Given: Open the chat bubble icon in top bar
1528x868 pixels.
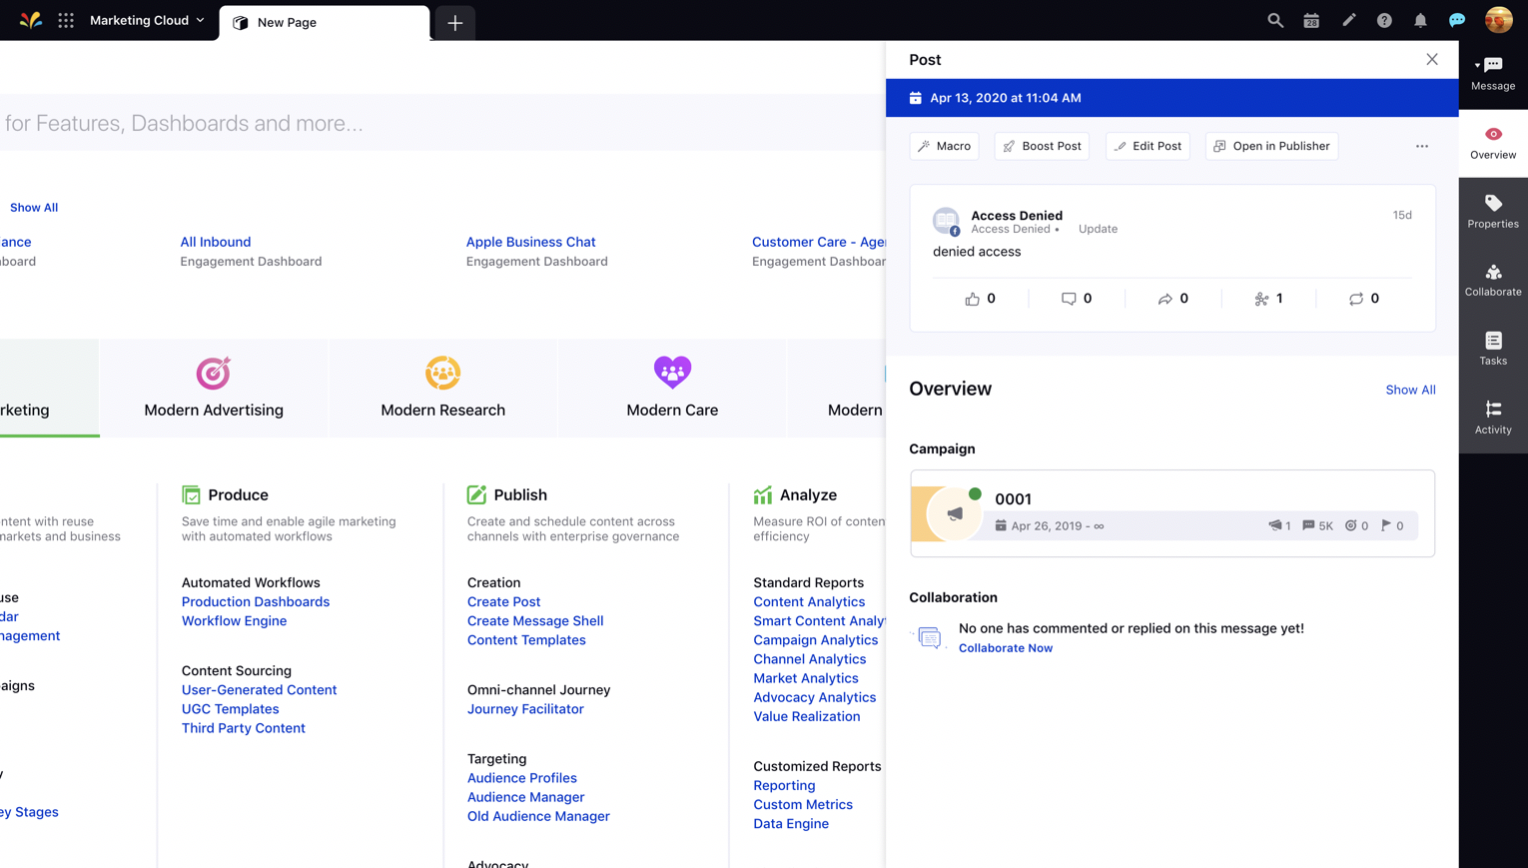Looking at the screenshot, I should 1457,20.
